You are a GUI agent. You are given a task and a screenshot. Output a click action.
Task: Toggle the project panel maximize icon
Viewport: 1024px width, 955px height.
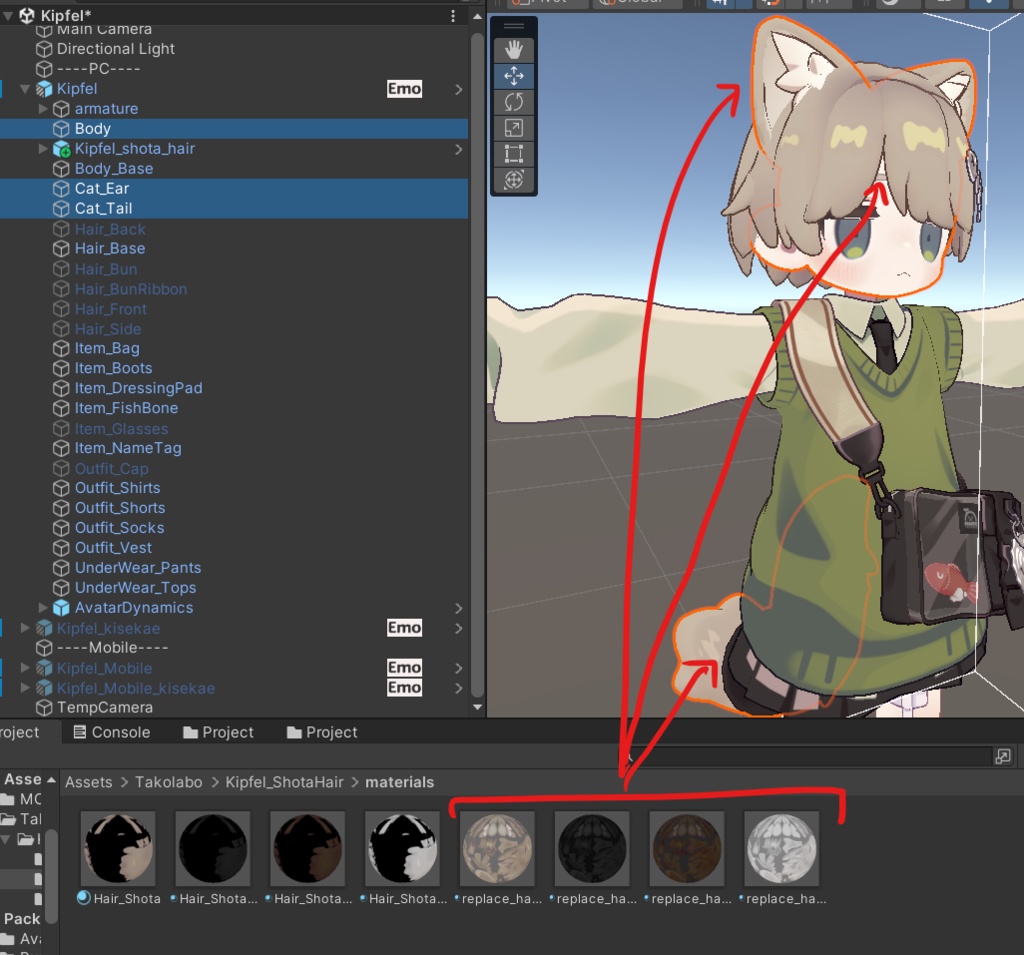tap(1002, 756)
